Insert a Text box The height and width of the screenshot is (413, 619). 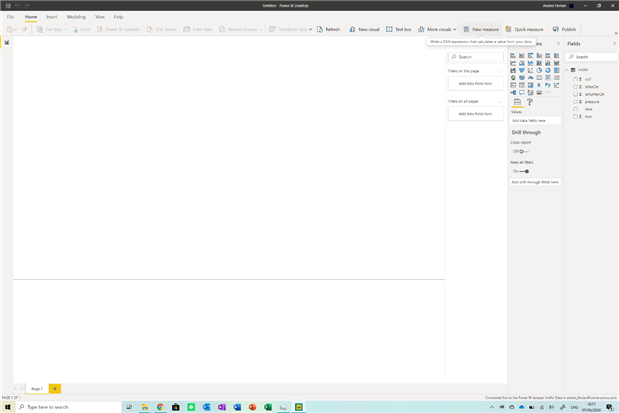coord(399,29)
